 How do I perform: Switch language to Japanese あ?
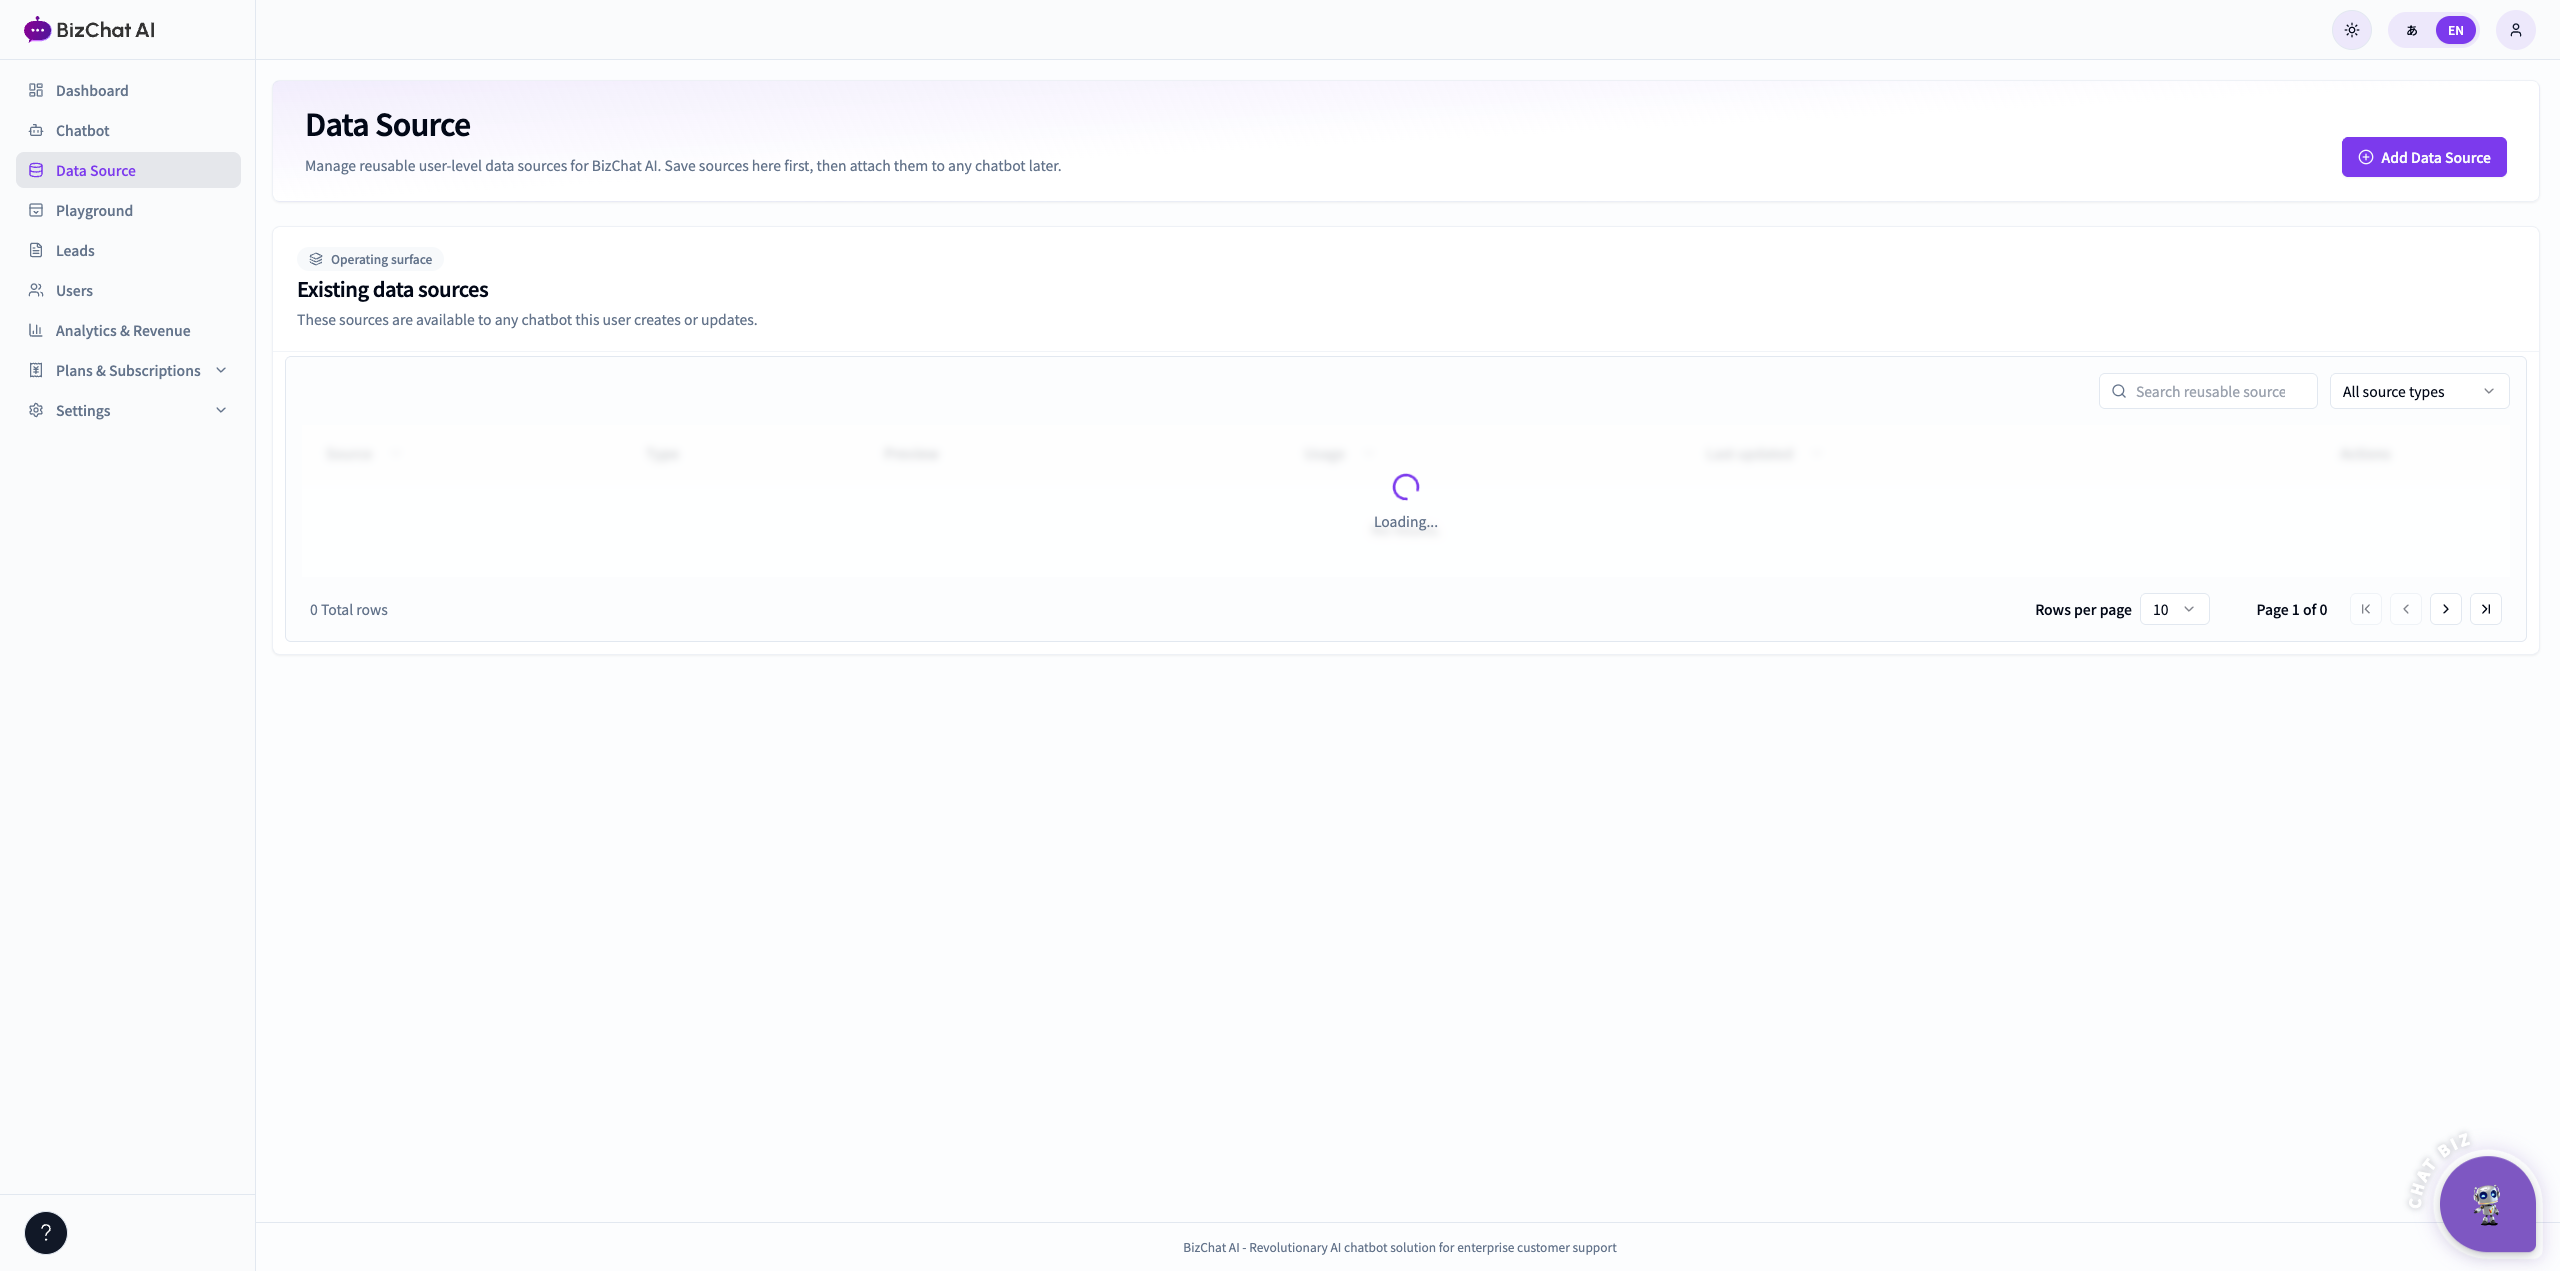2412,30
